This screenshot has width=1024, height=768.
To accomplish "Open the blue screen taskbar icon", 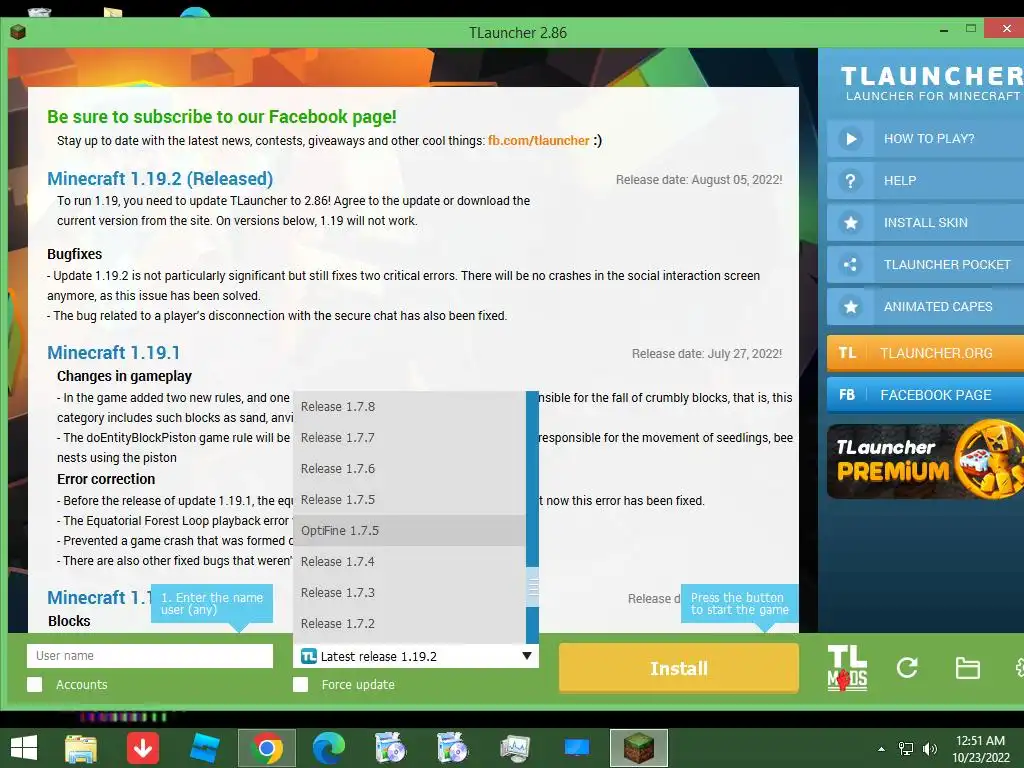I will click(577, 748).
